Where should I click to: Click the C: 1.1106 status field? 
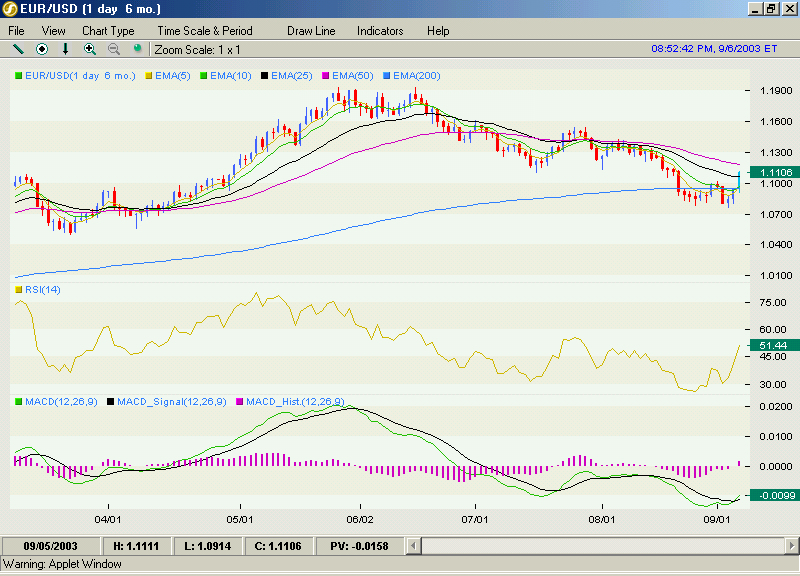pyautogui.click(x=278, y=546)
